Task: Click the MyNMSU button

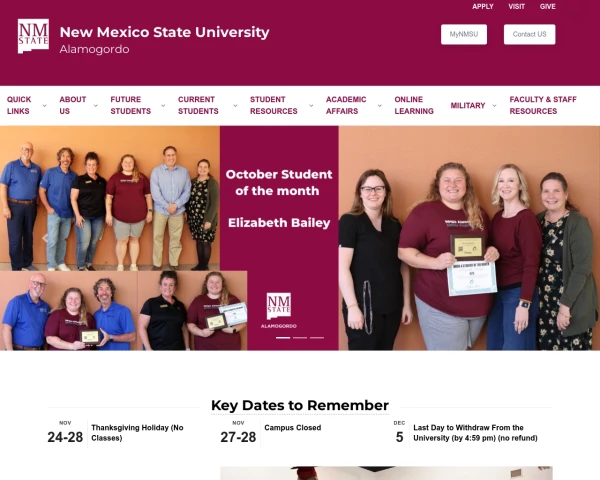Action: (464, 34)
